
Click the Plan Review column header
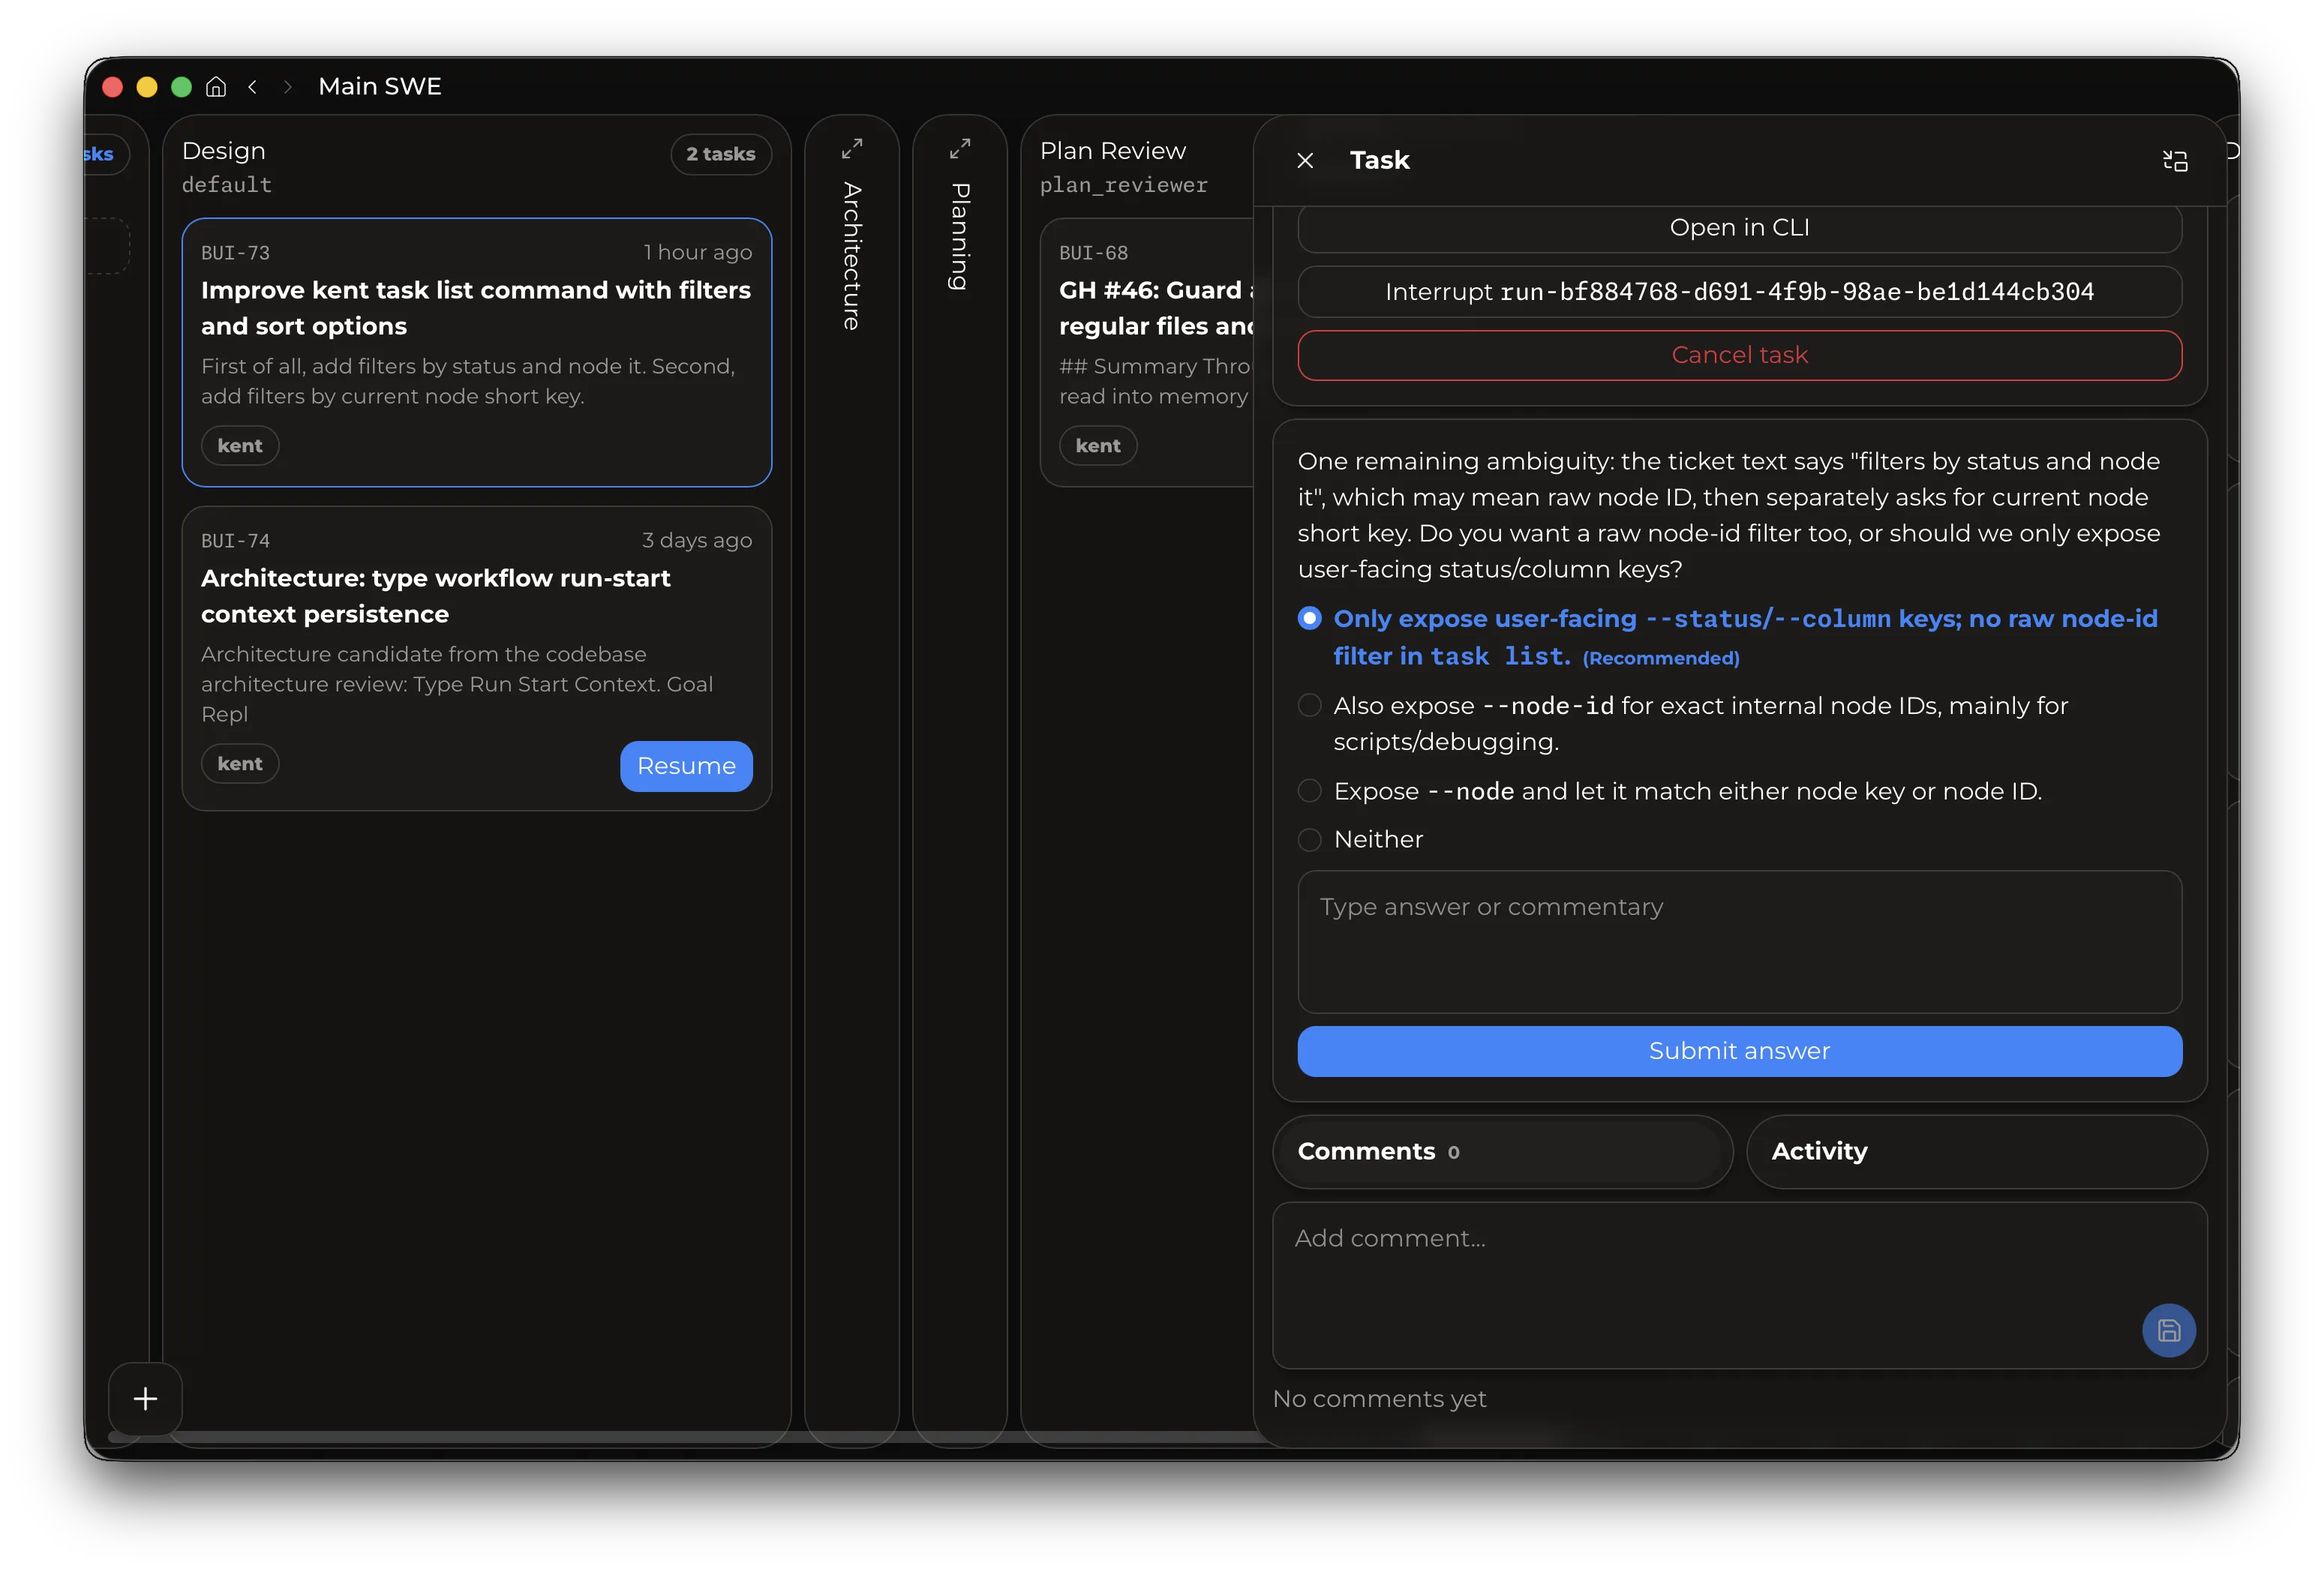coord(1113,151)
